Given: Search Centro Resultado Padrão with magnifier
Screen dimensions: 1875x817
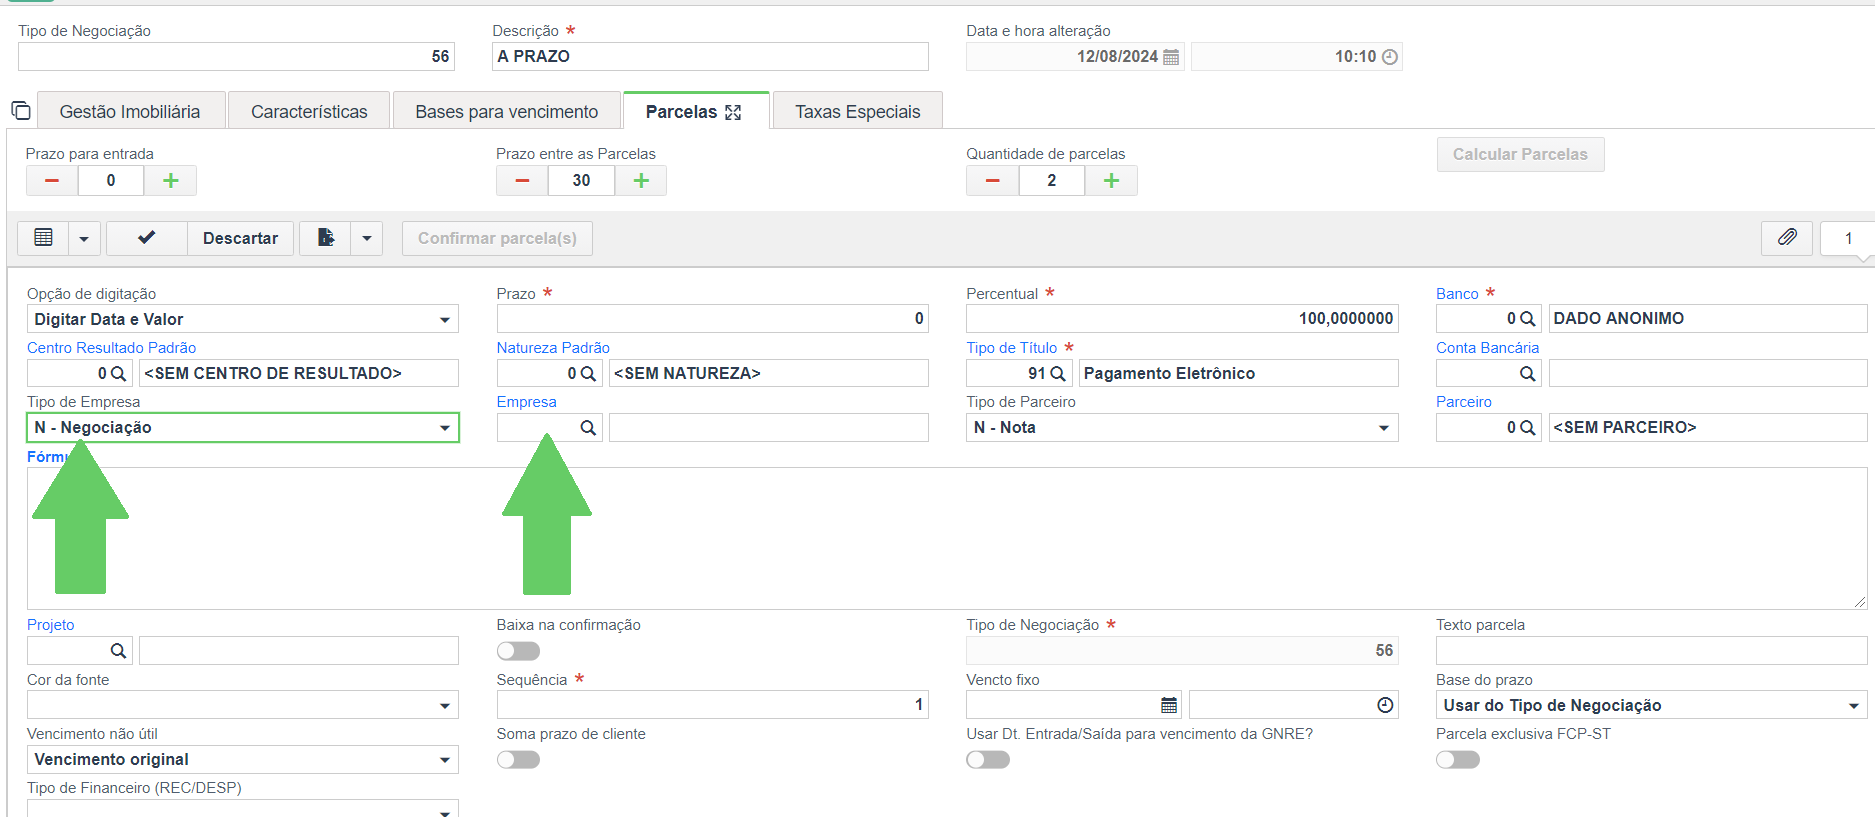Looking at the screenshot, I should click(x=118, y=373).
